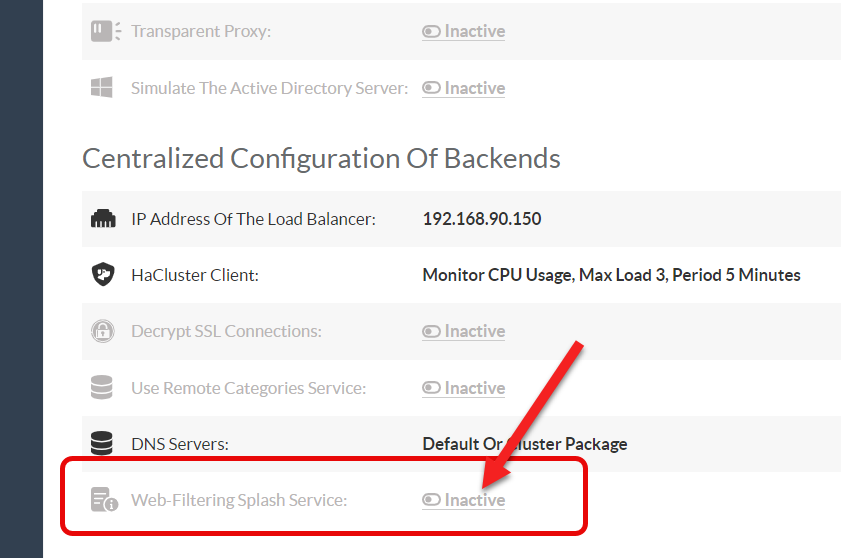The image size is (841, 558).
Task: Click the Remote Categories Service database icon
Action: [102, 388]
